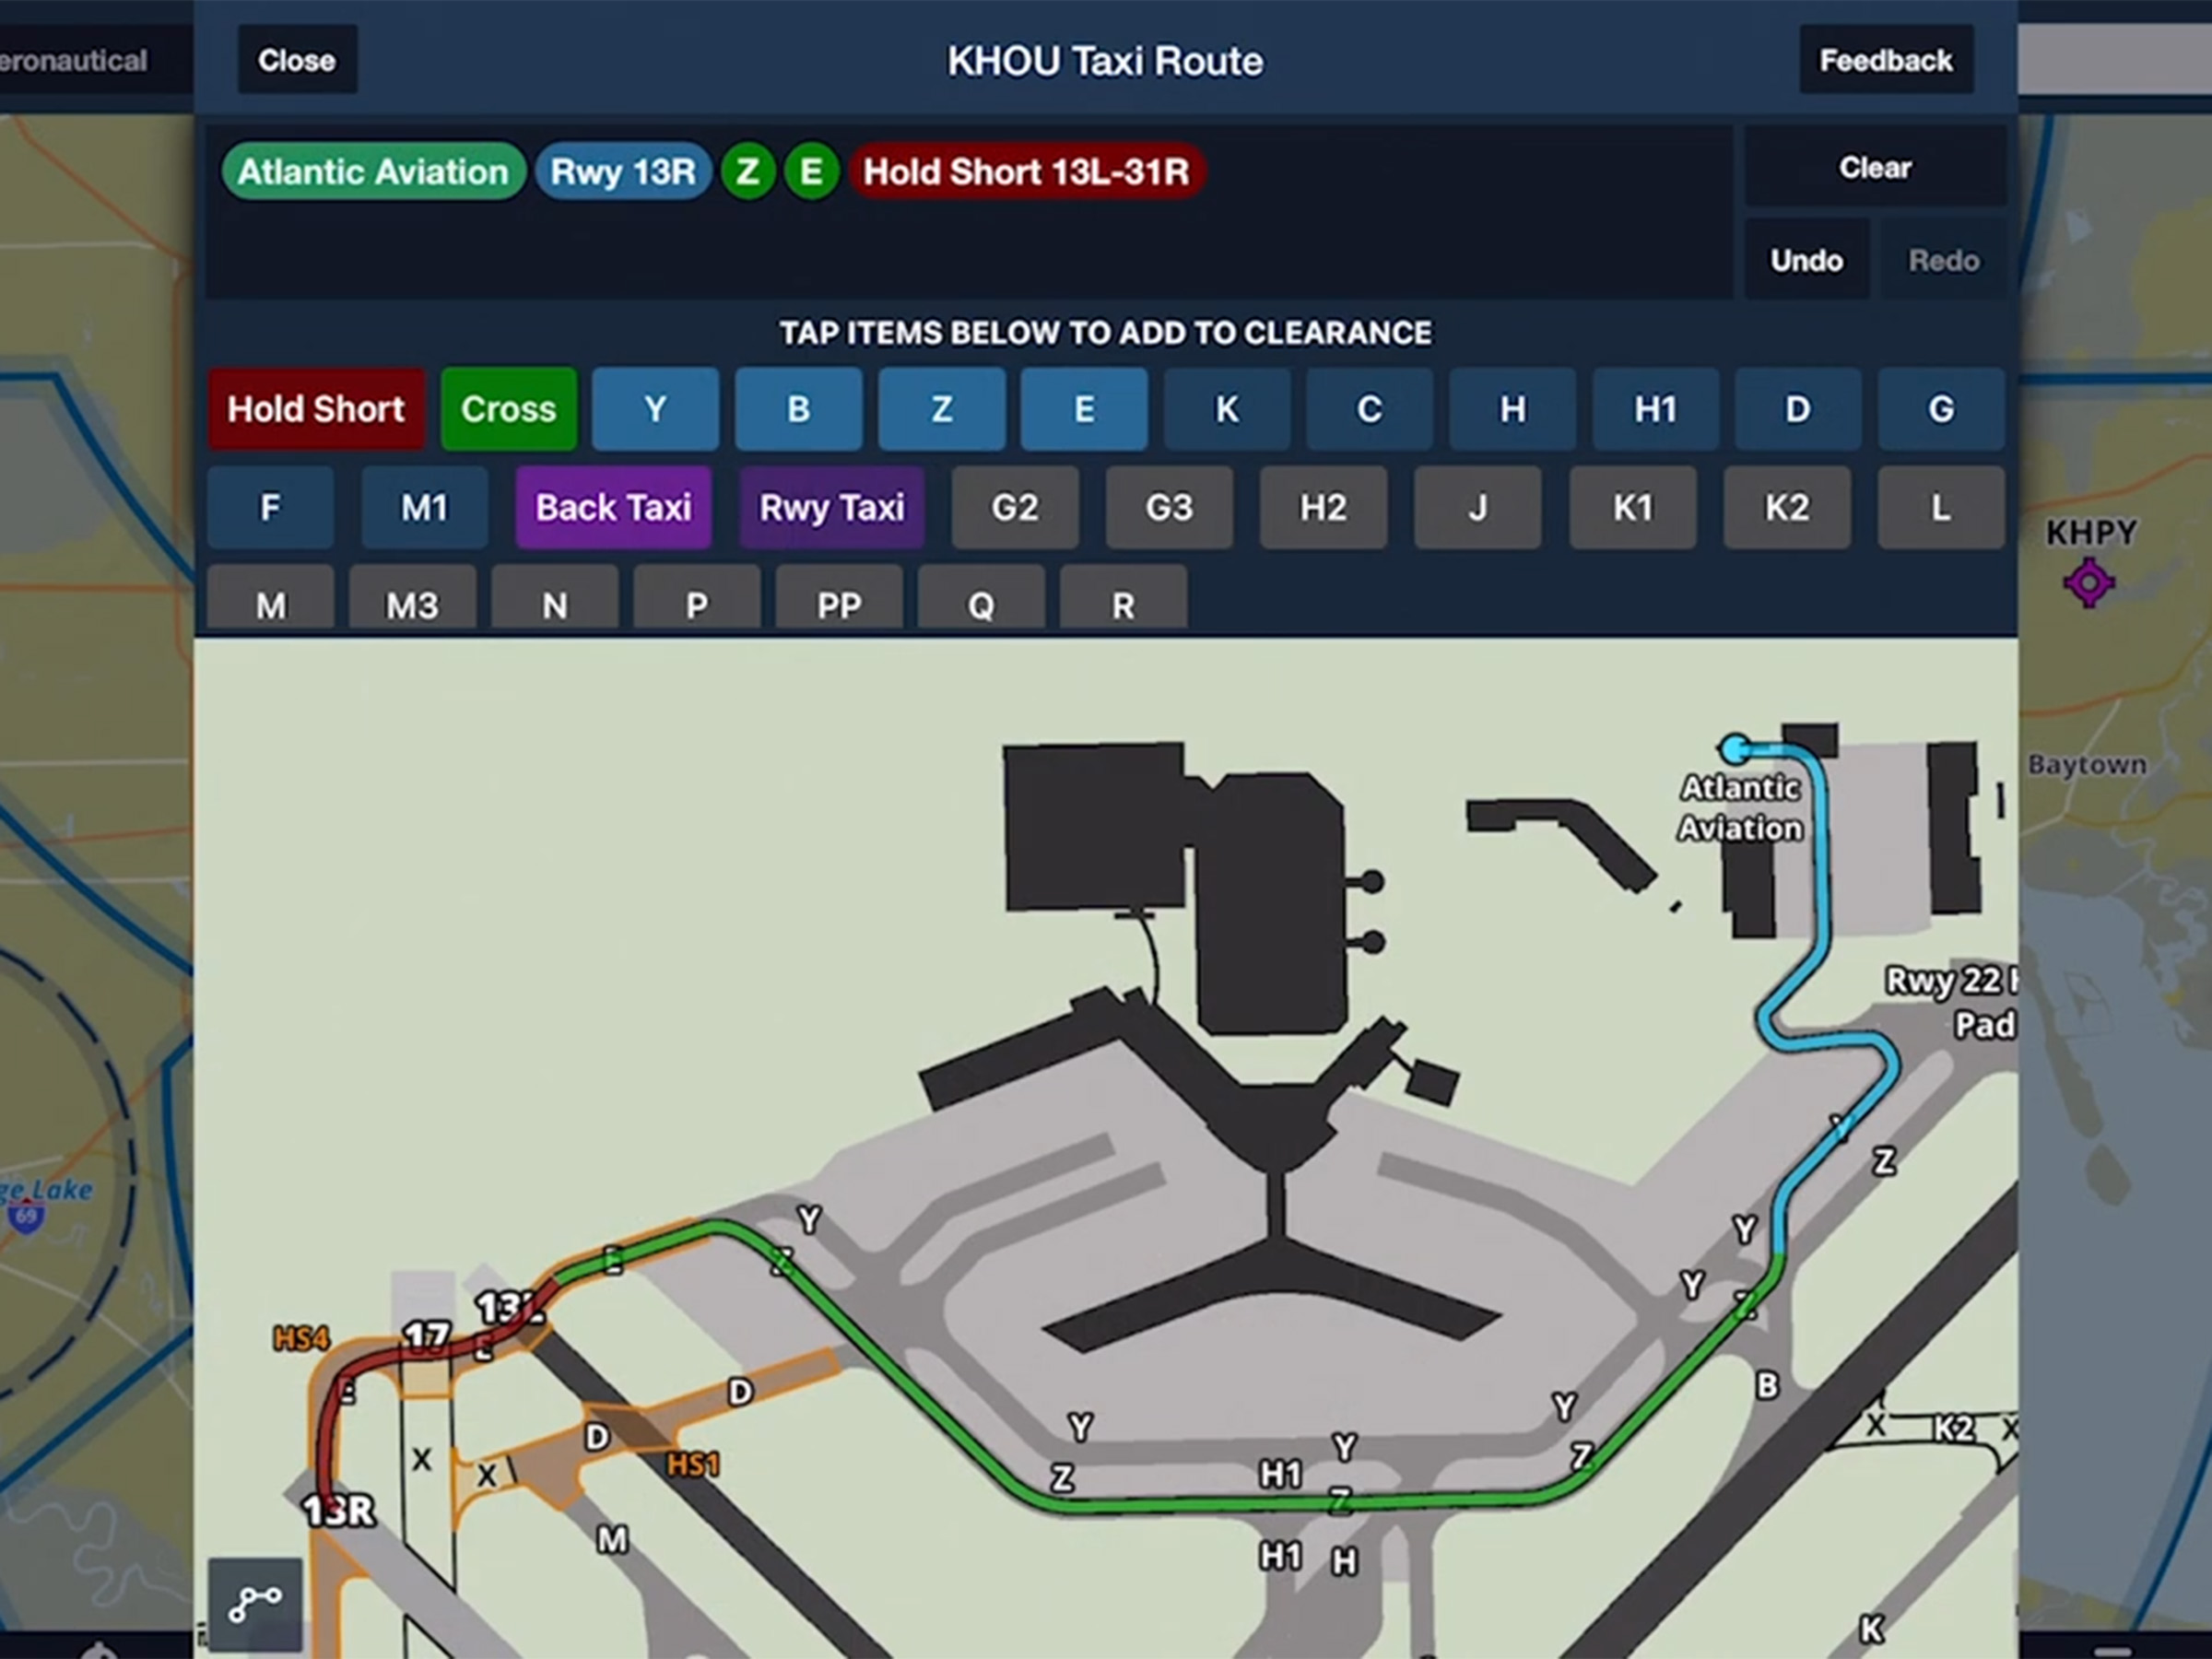Add taxiway H1 to clearance

tap(1655, 409)
